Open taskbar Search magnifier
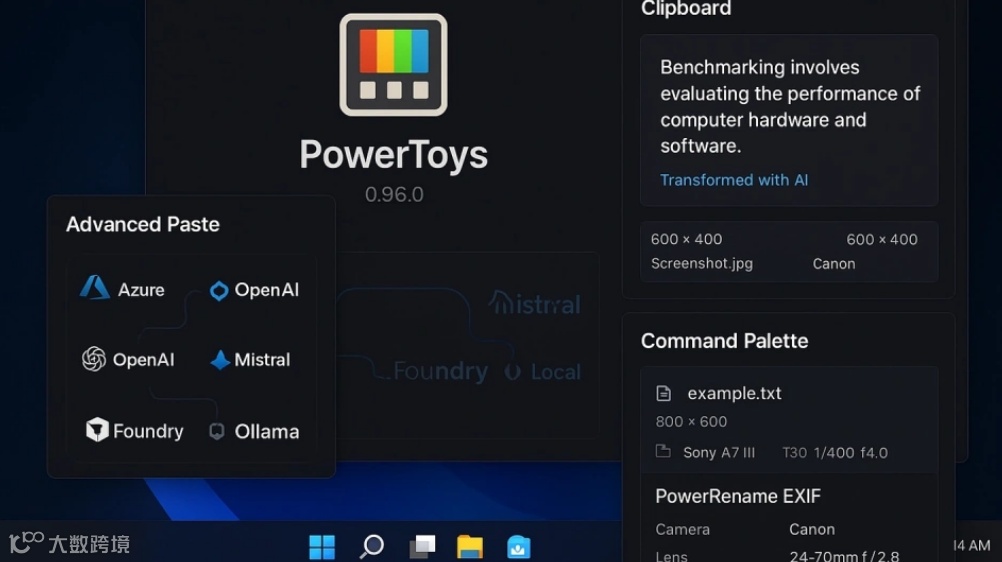This screenshot has width=1002, height=562. [372, 547]
